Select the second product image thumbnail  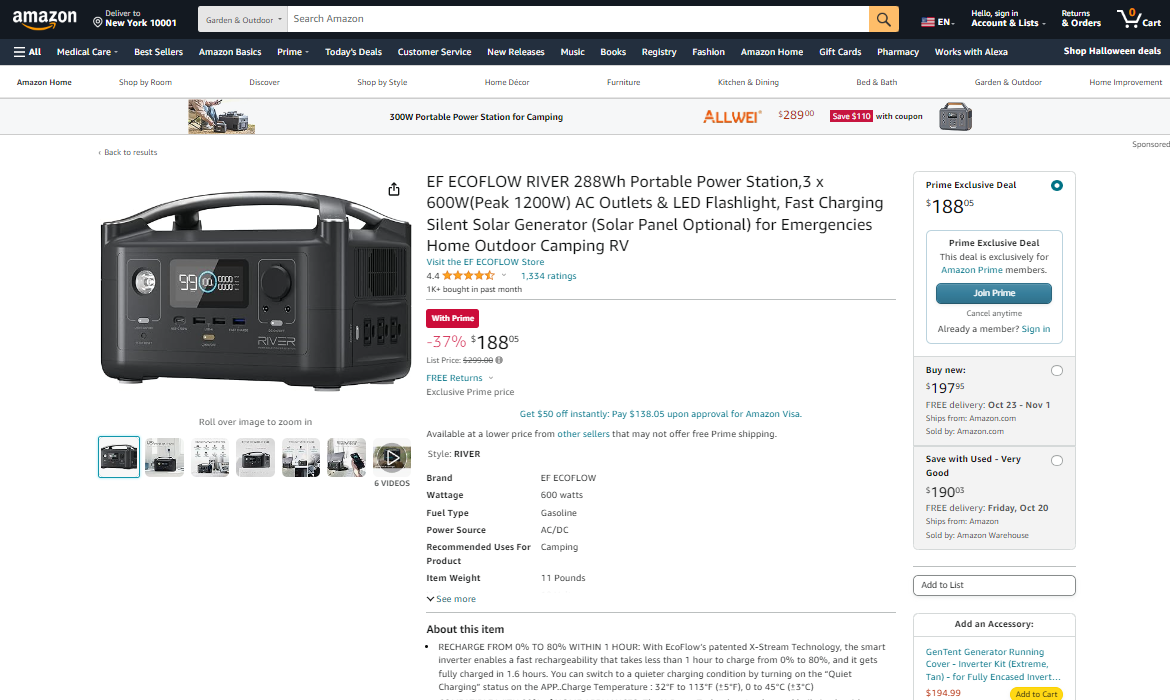[x=164, y=457]
